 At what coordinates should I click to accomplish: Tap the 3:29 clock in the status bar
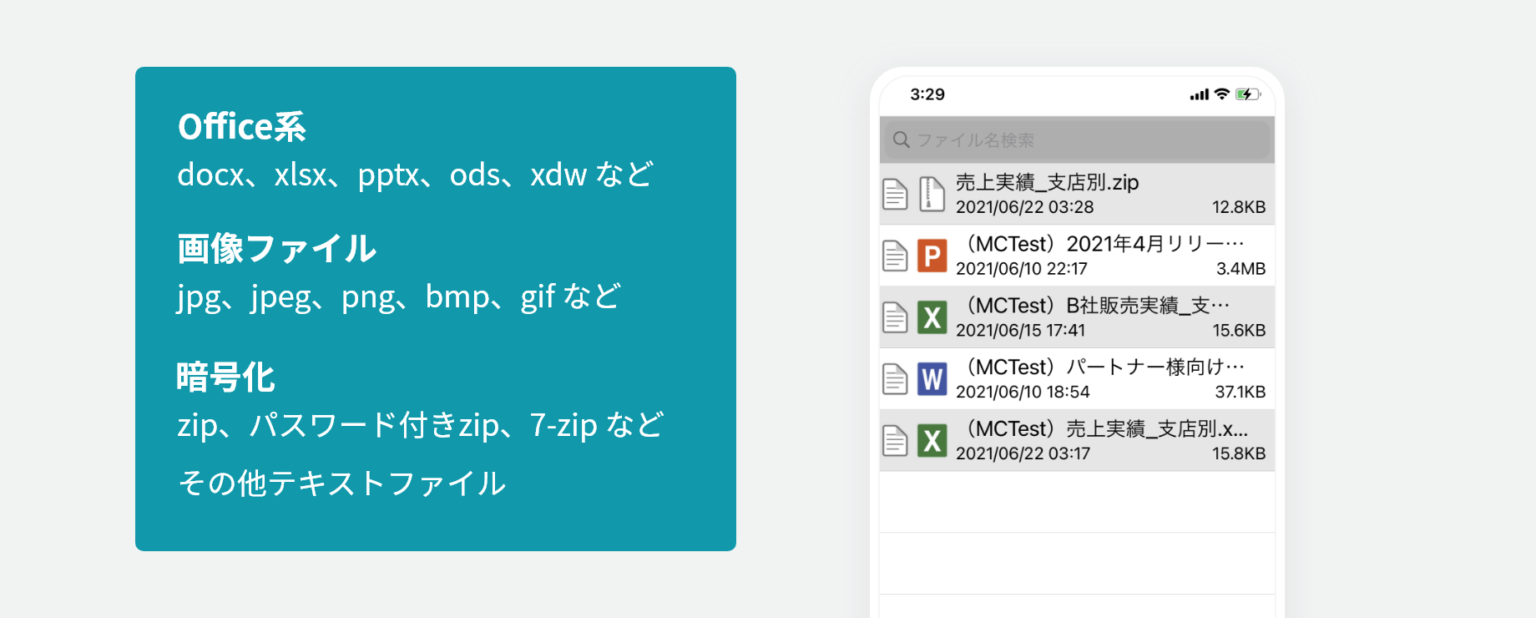point(927,94)
